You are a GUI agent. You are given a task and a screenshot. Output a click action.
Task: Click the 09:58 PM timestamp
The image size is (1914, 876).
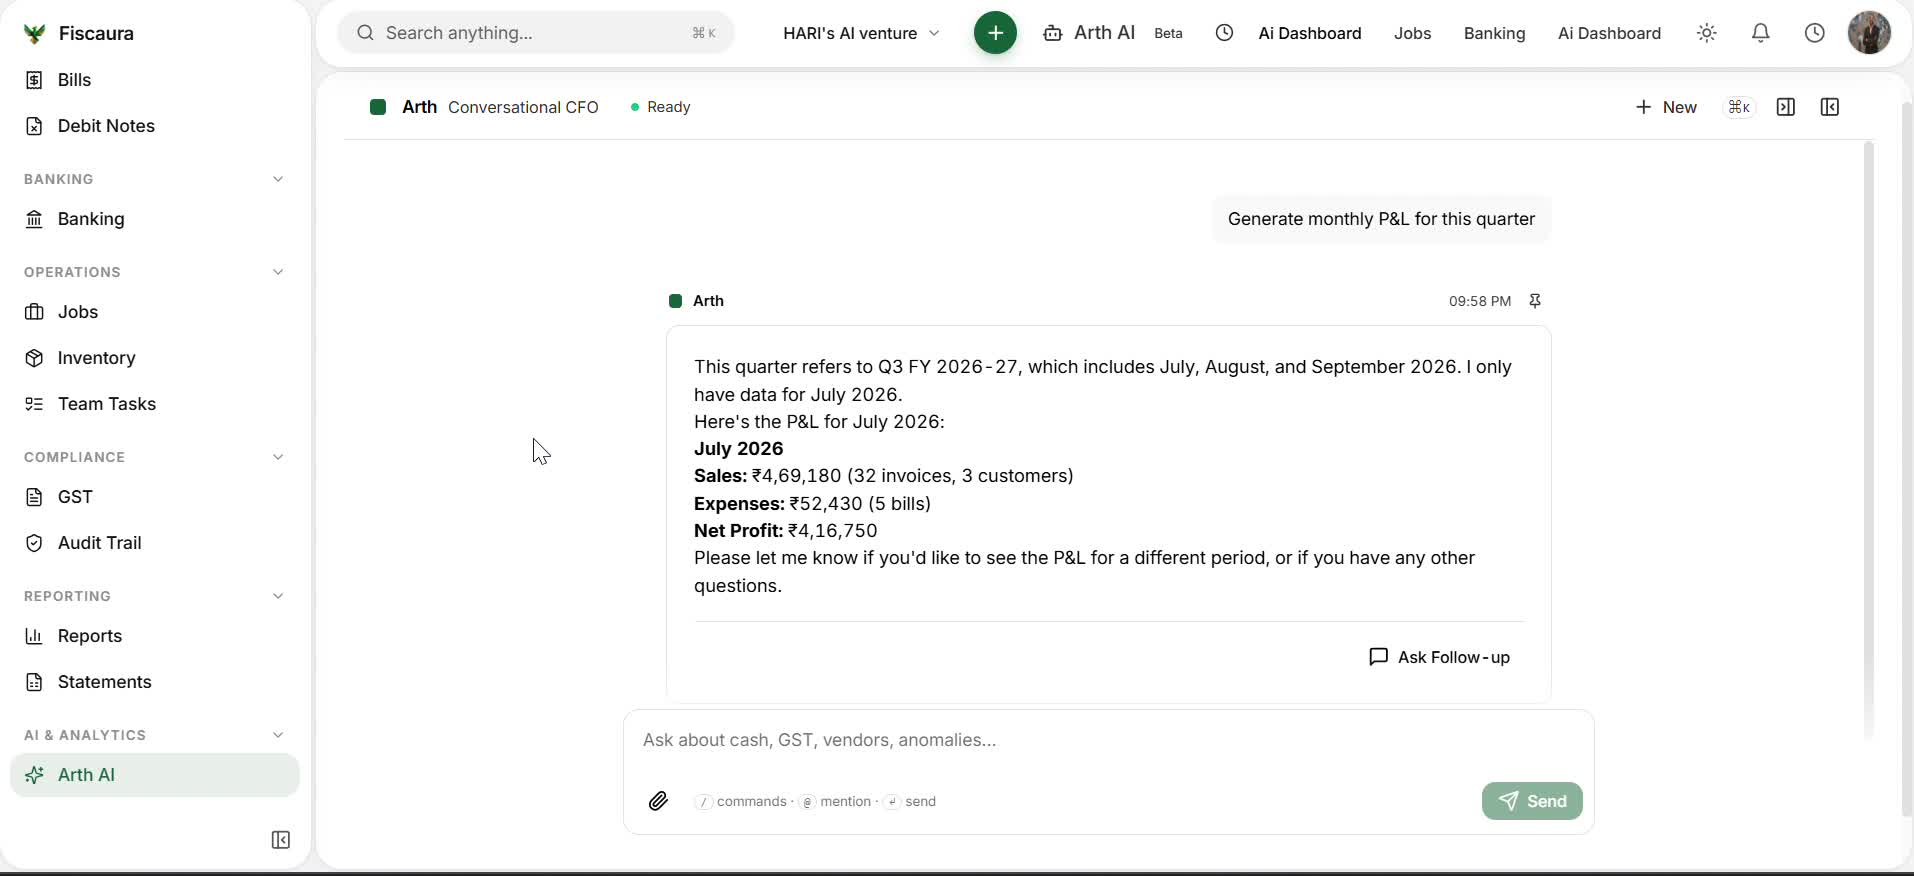1480,301
